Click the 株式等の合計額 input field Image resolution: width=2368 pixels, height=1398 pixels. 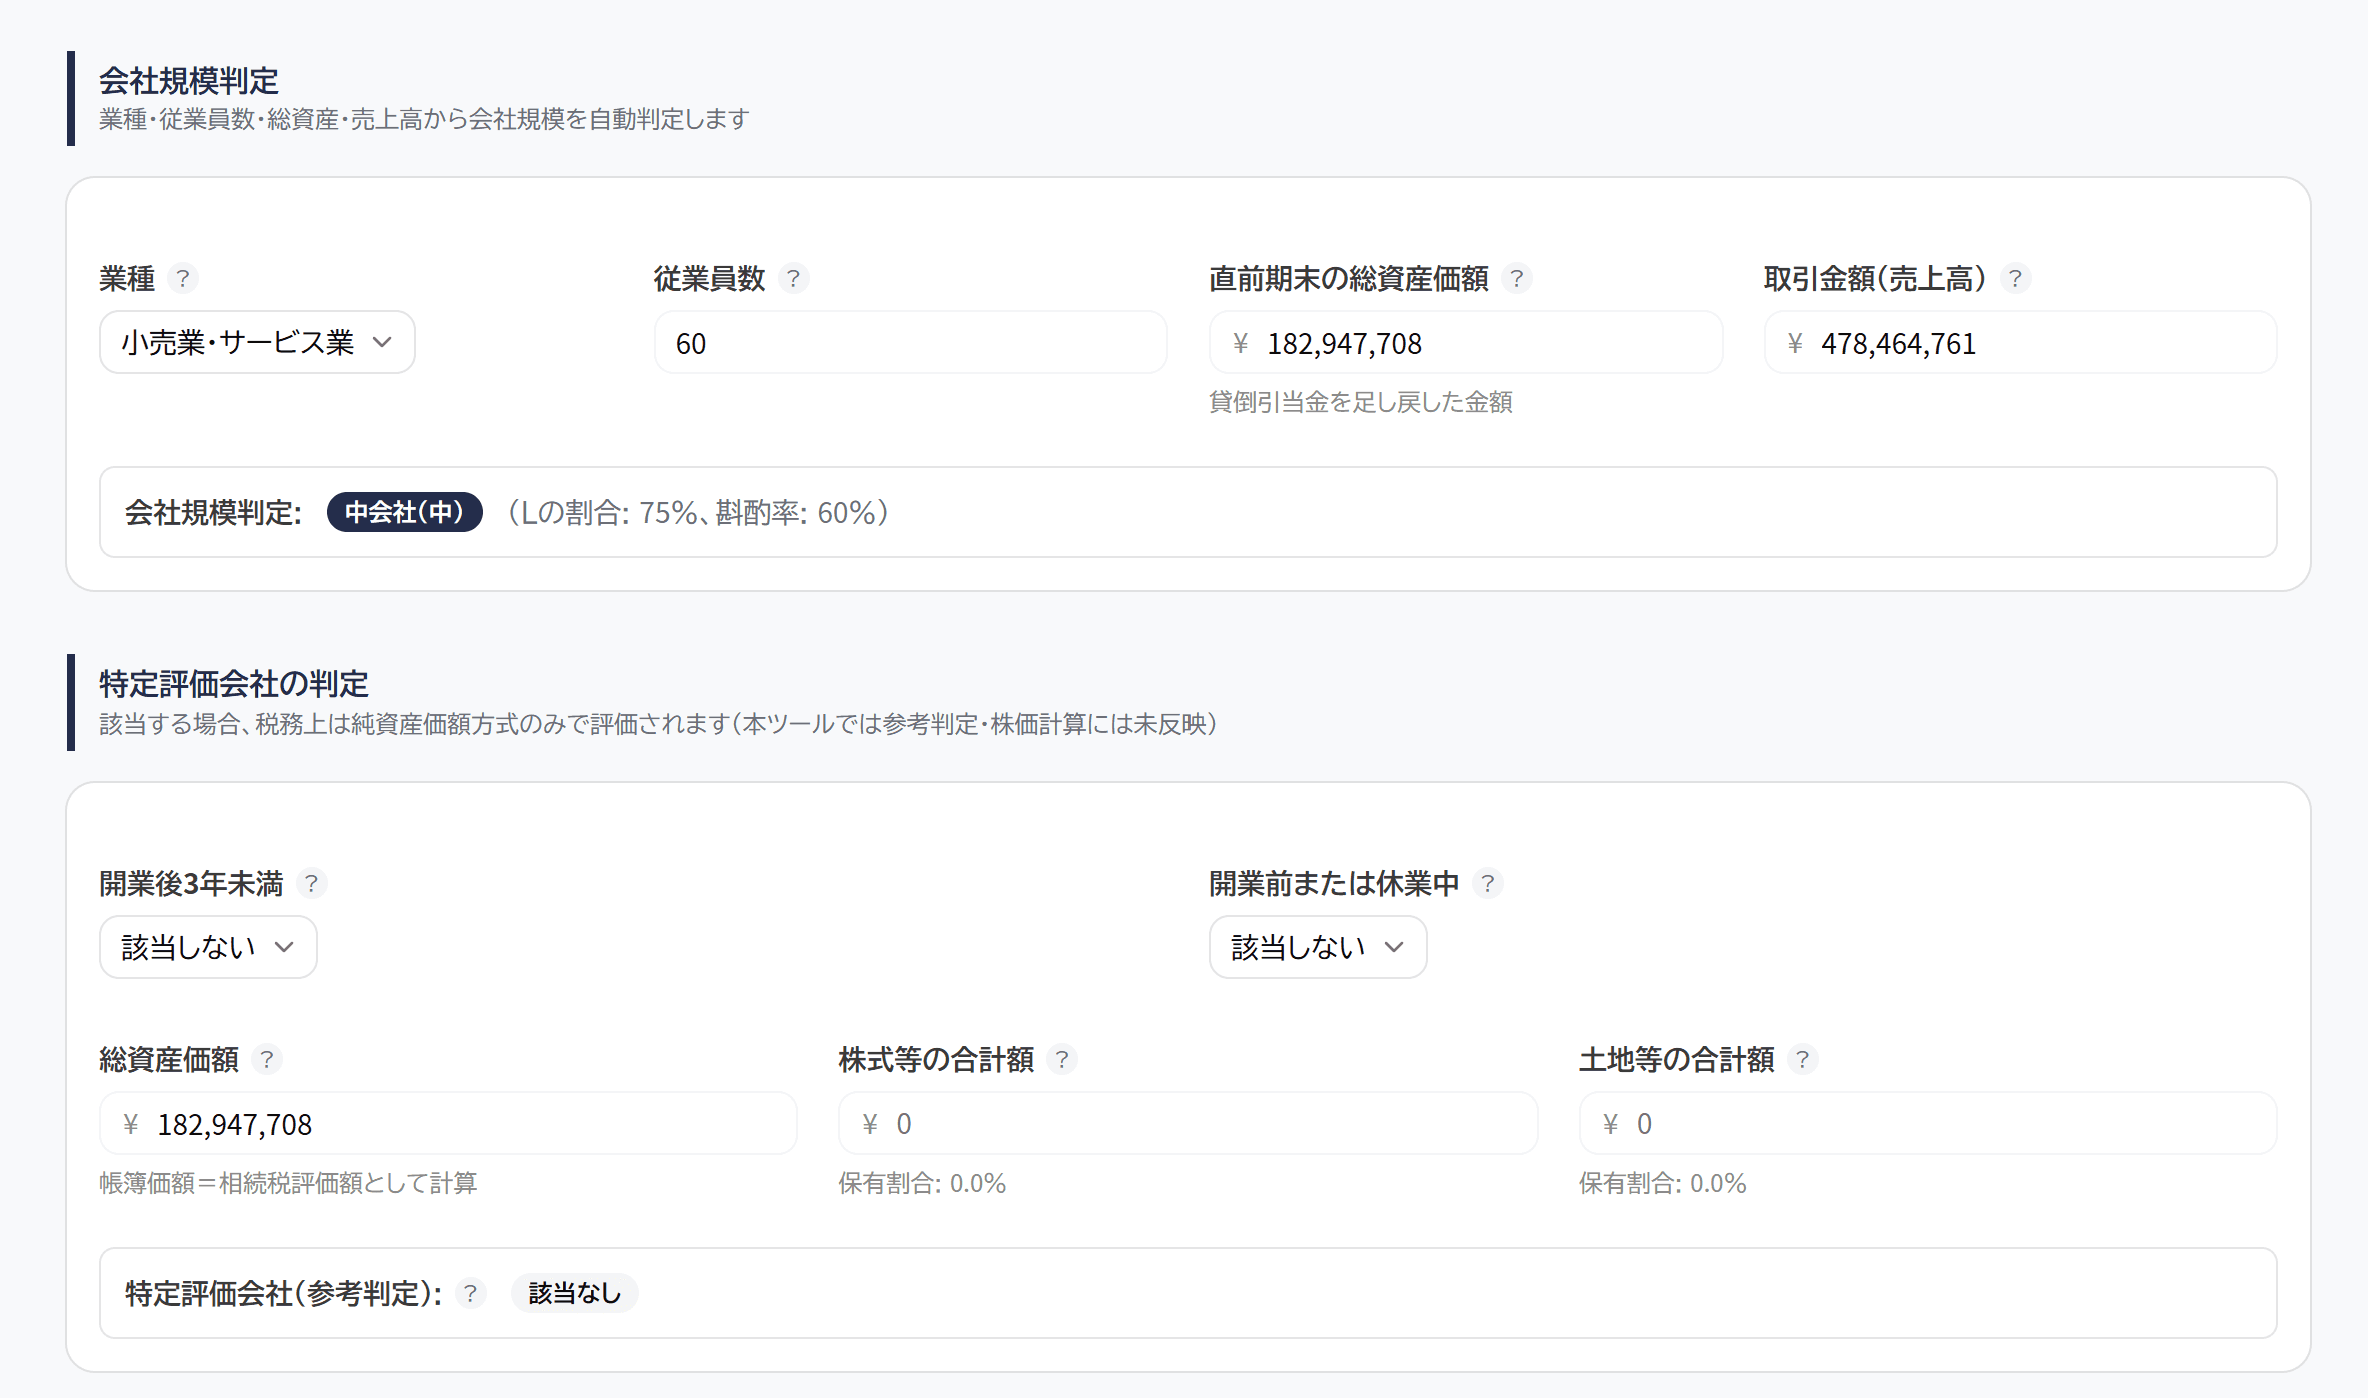tap(1188, 1123)
